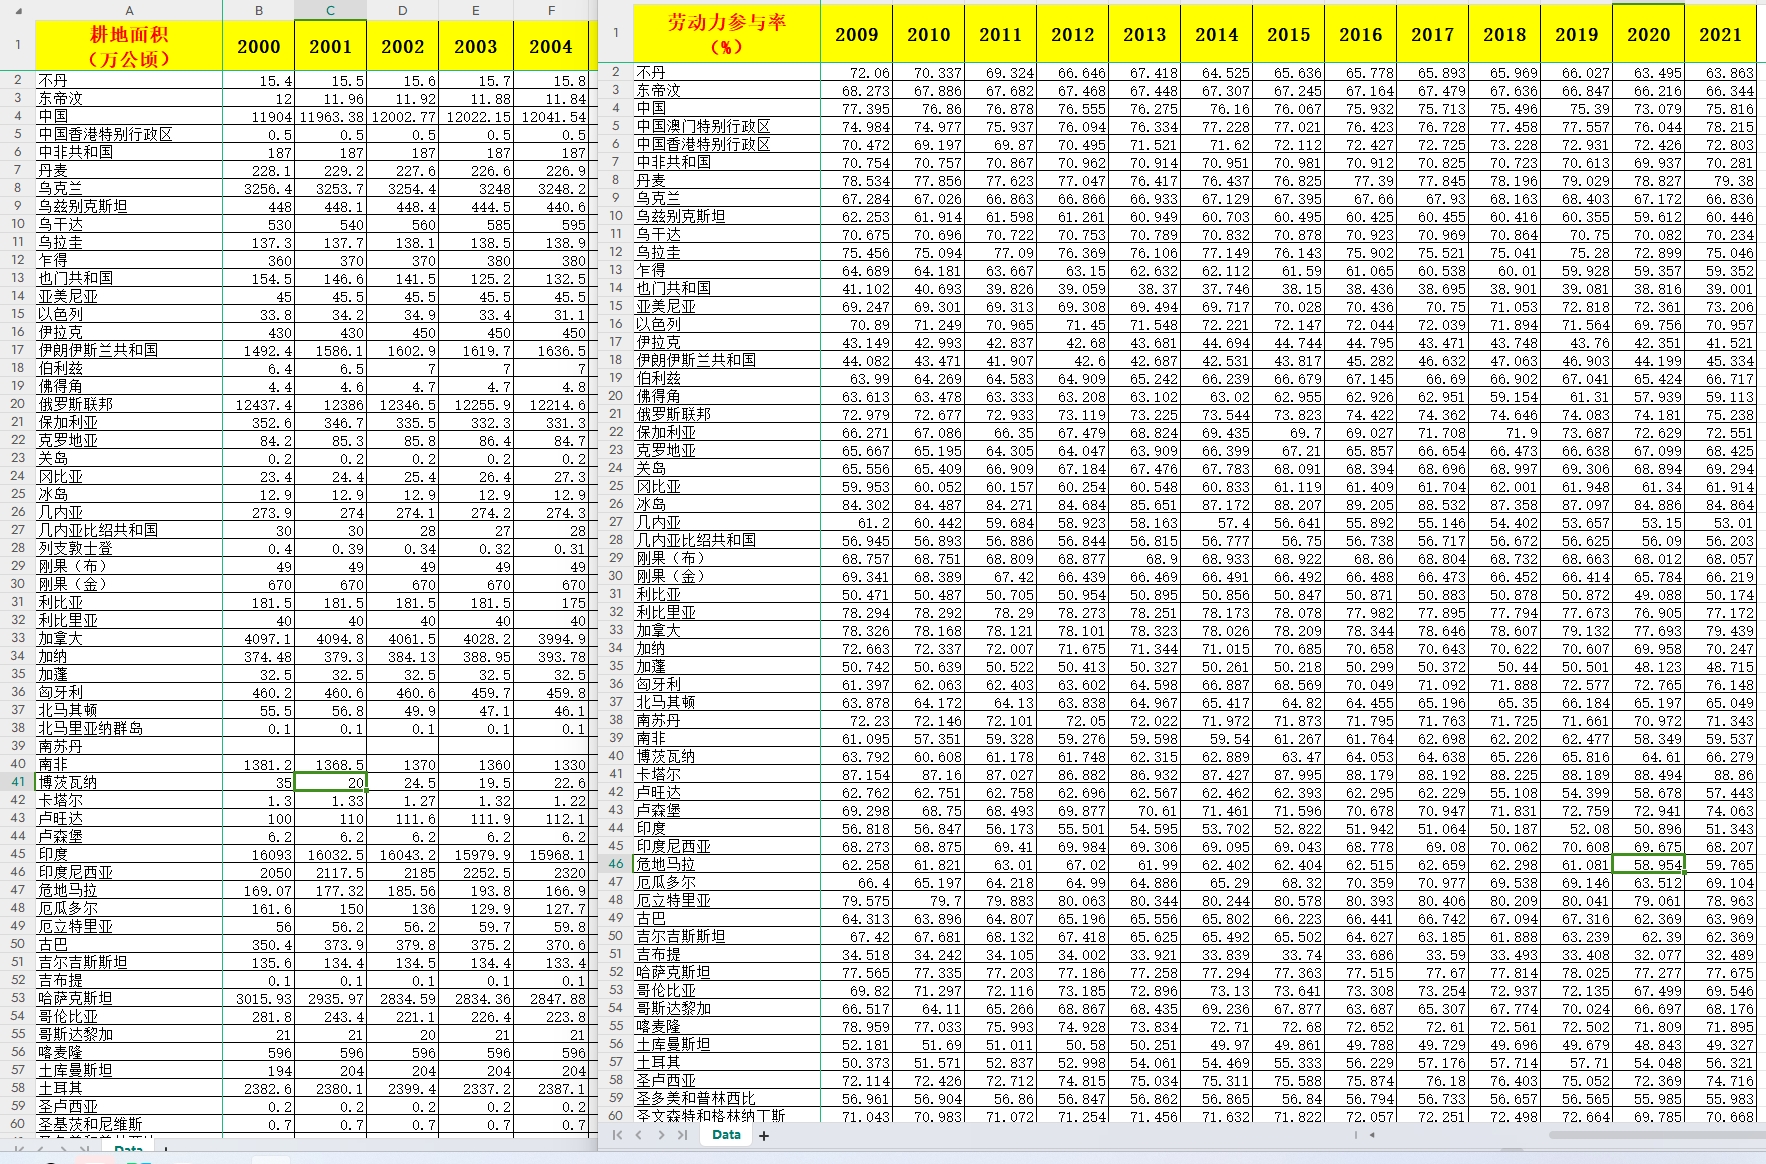Select the 2013 year header cell
Viewport: 1766px width, 1164px height.
(1145, 34)
